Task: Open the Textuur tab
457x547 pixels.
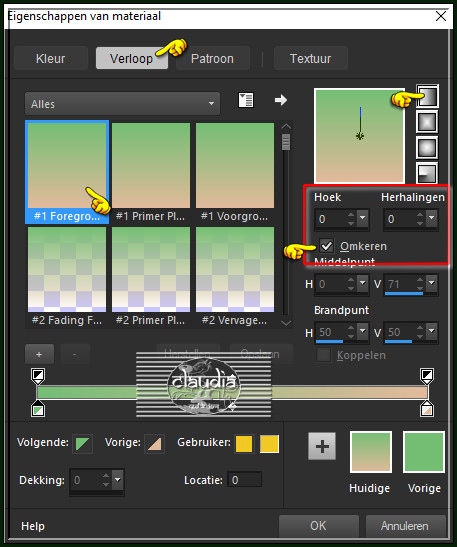Action: click(x=310, y=59)
